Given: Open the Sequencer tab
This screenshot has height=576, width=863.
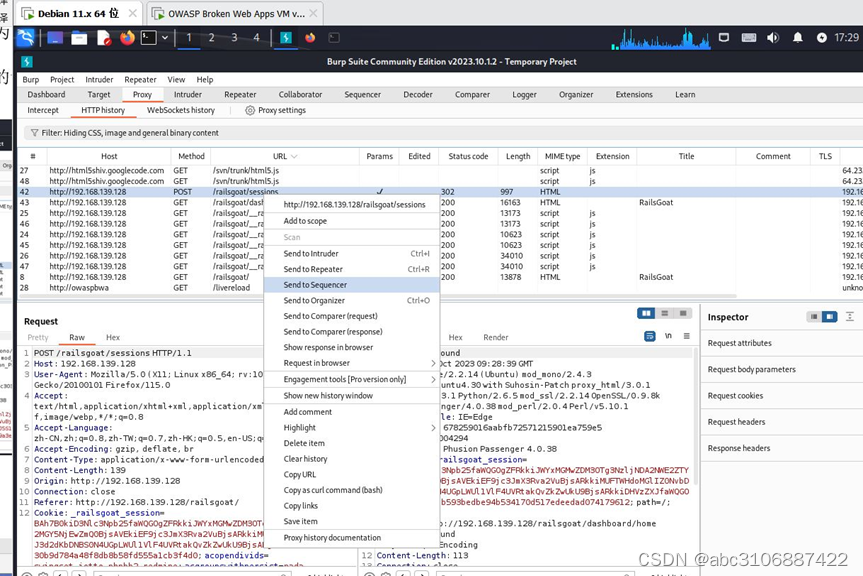Looking at the screenshot, I should point(362,95).
